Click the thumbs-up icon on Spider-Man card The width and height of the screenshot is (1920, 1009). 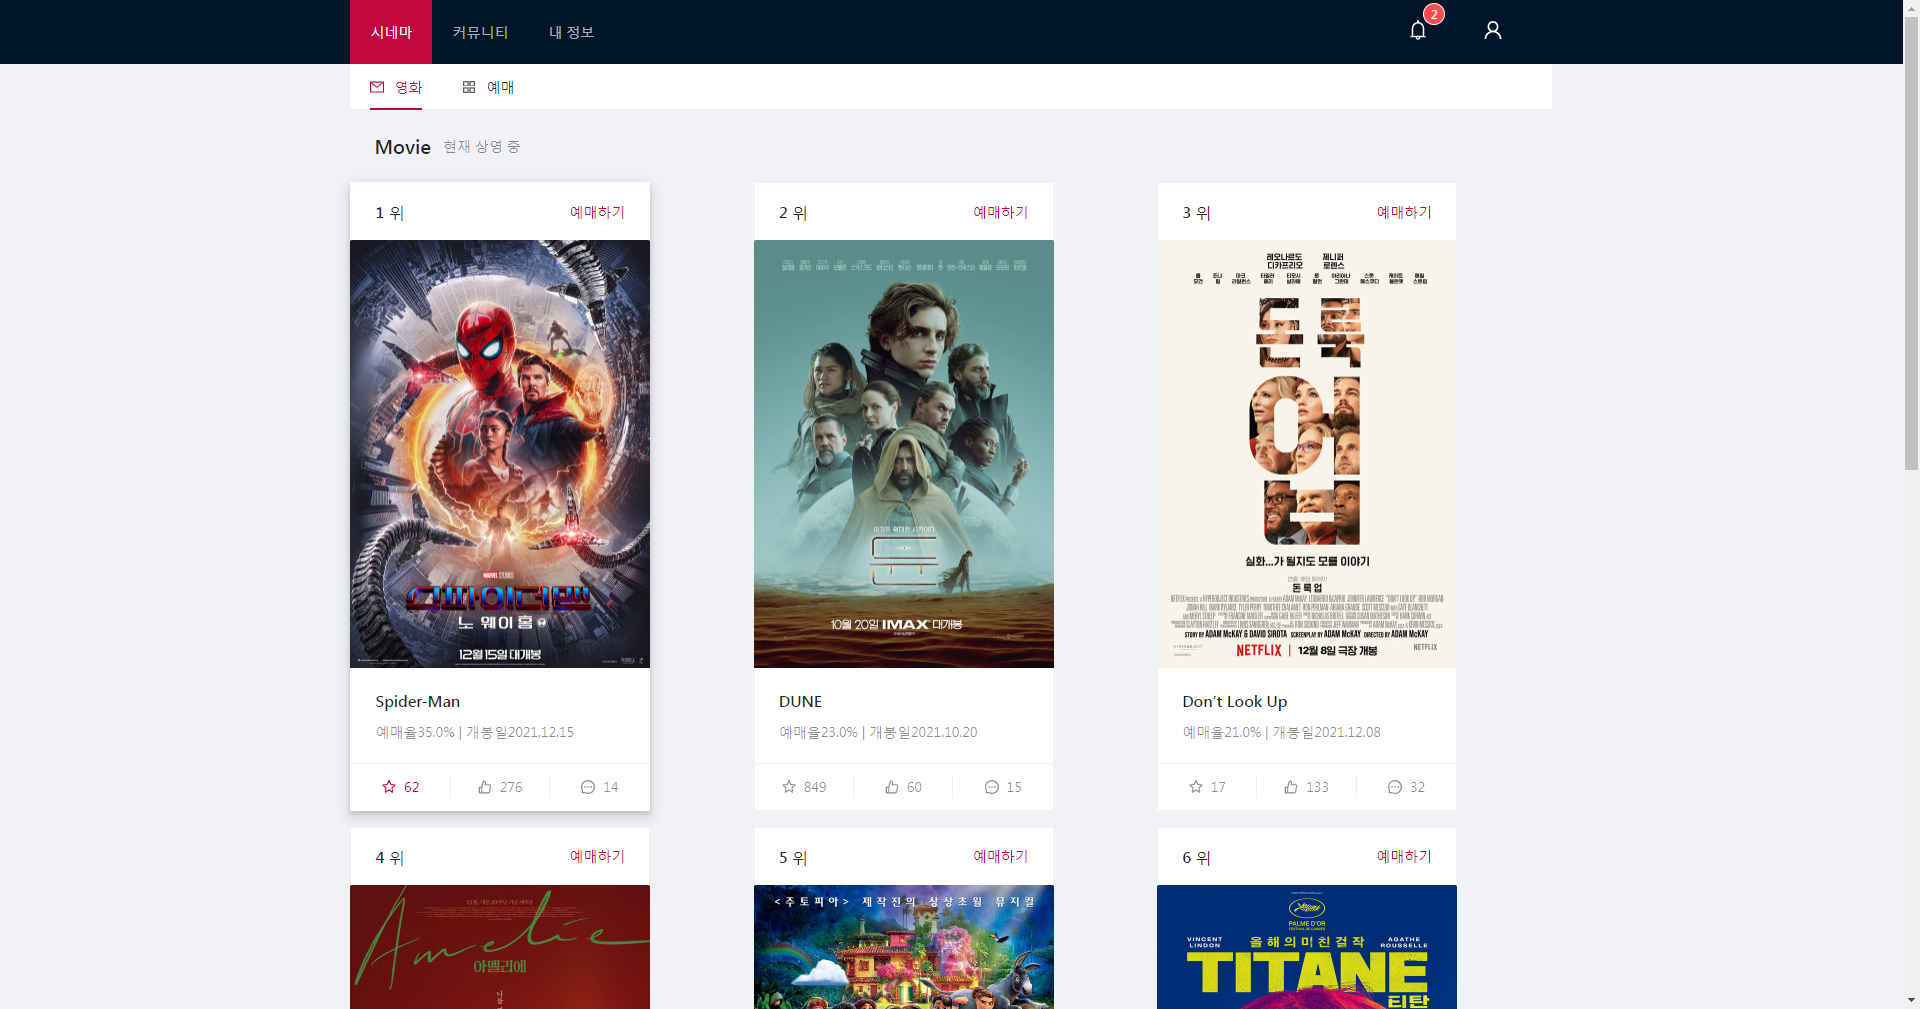(485, 787)
